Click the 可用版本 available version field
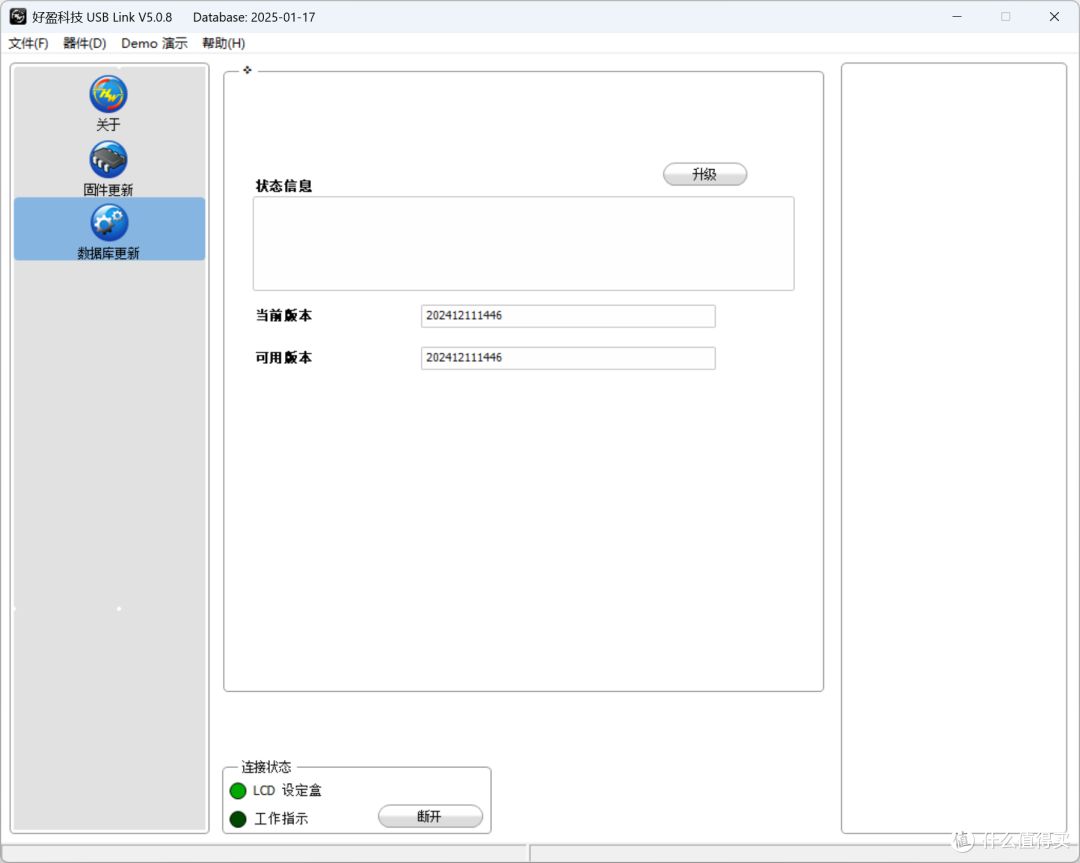 click(x=568, y=358)
